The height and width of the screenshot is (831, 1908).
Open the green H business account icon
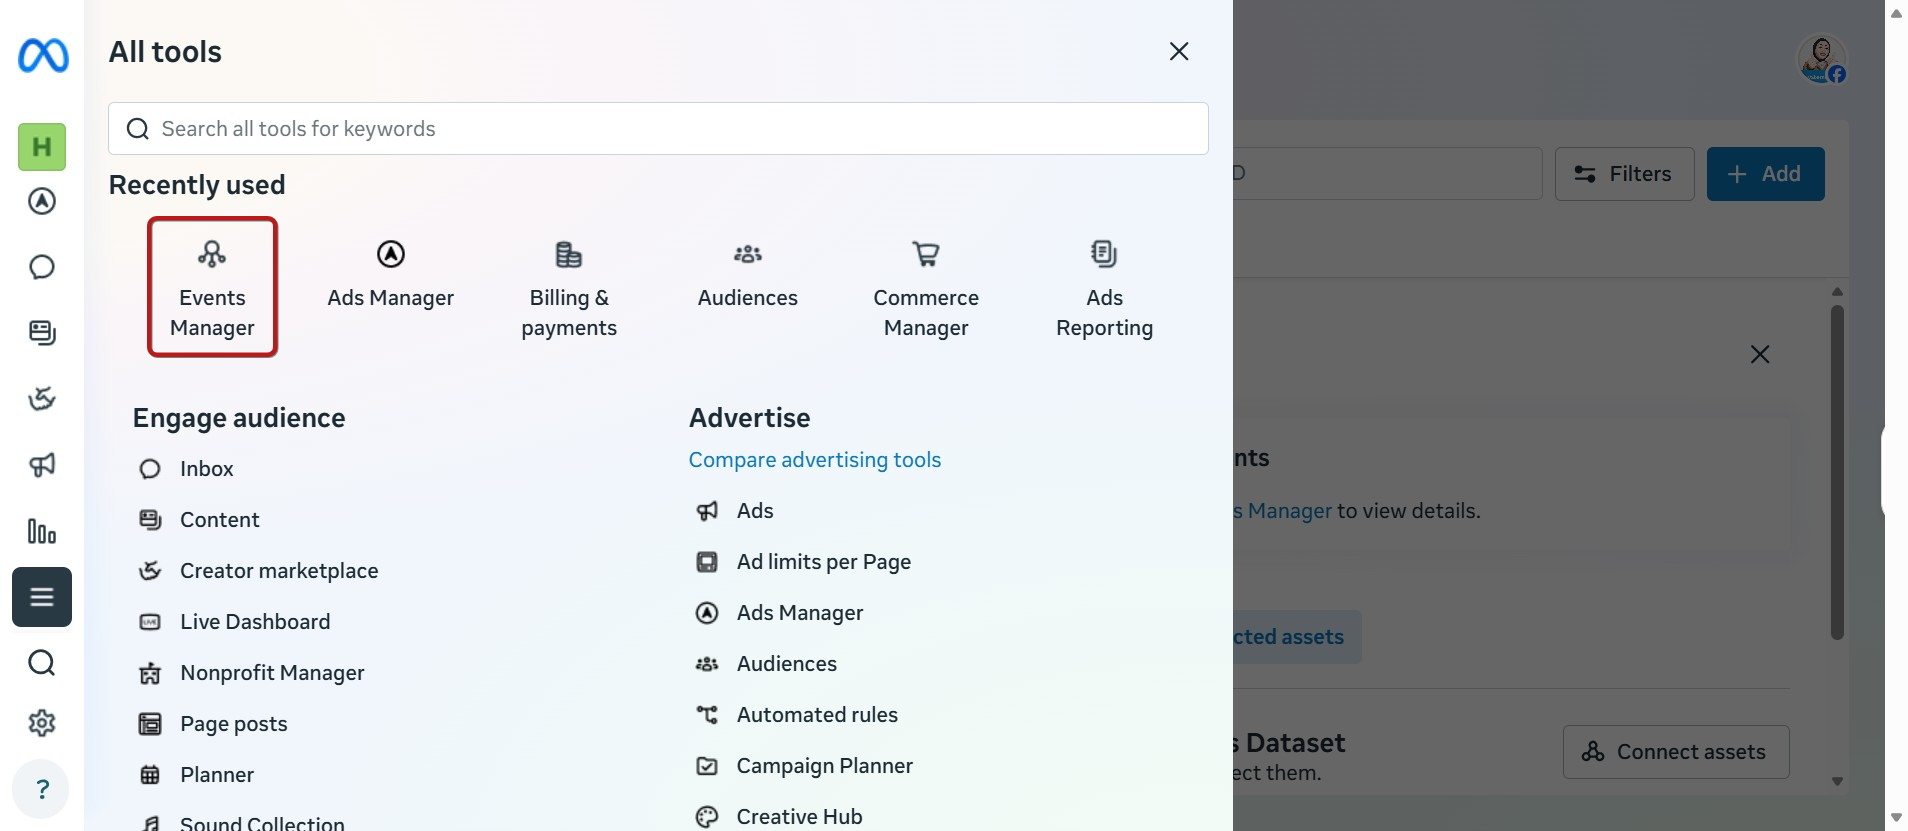pyautogui.click(x=42, y=147)
